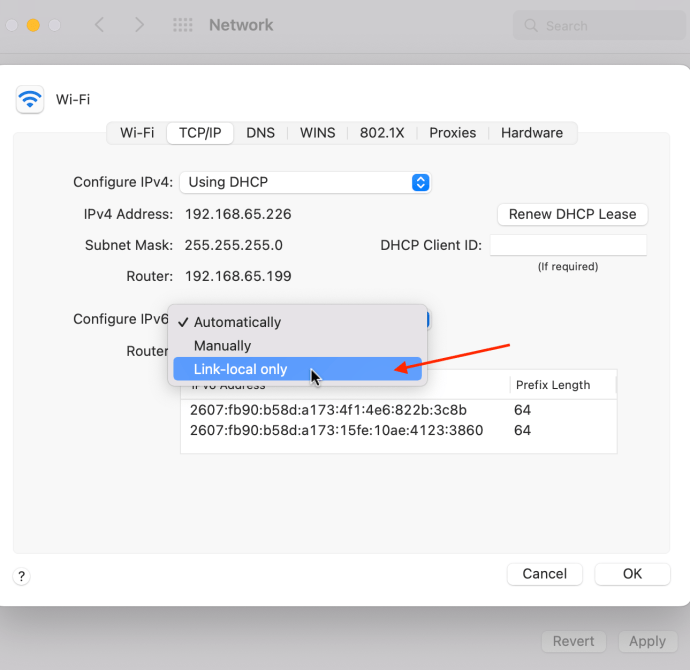The width and height of the screenshot is (690, 670).
Task: Select Link-local only in the IPv6 menu
Action: pos(297,369)
